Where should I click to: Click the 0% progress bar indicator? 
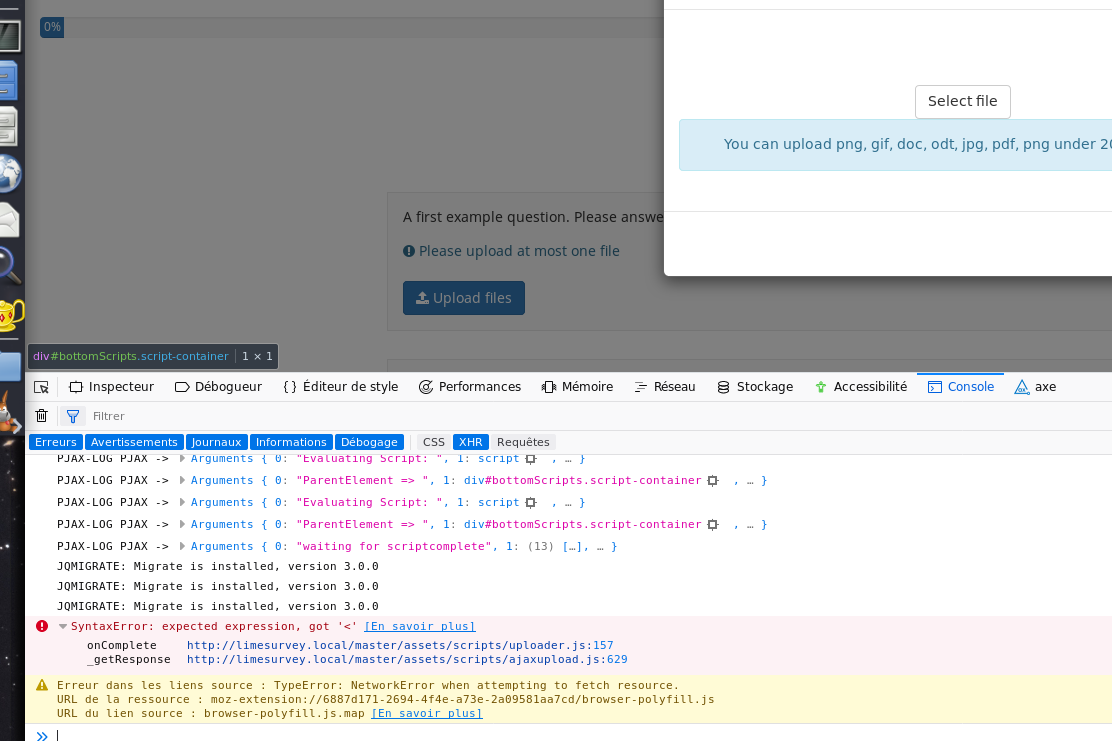52,27
